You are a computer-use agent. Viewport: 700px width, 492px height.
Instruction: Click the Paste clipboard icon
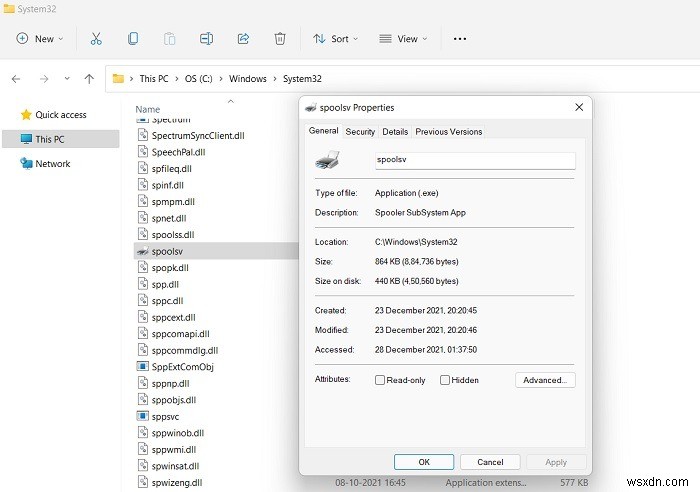[169, 39]
